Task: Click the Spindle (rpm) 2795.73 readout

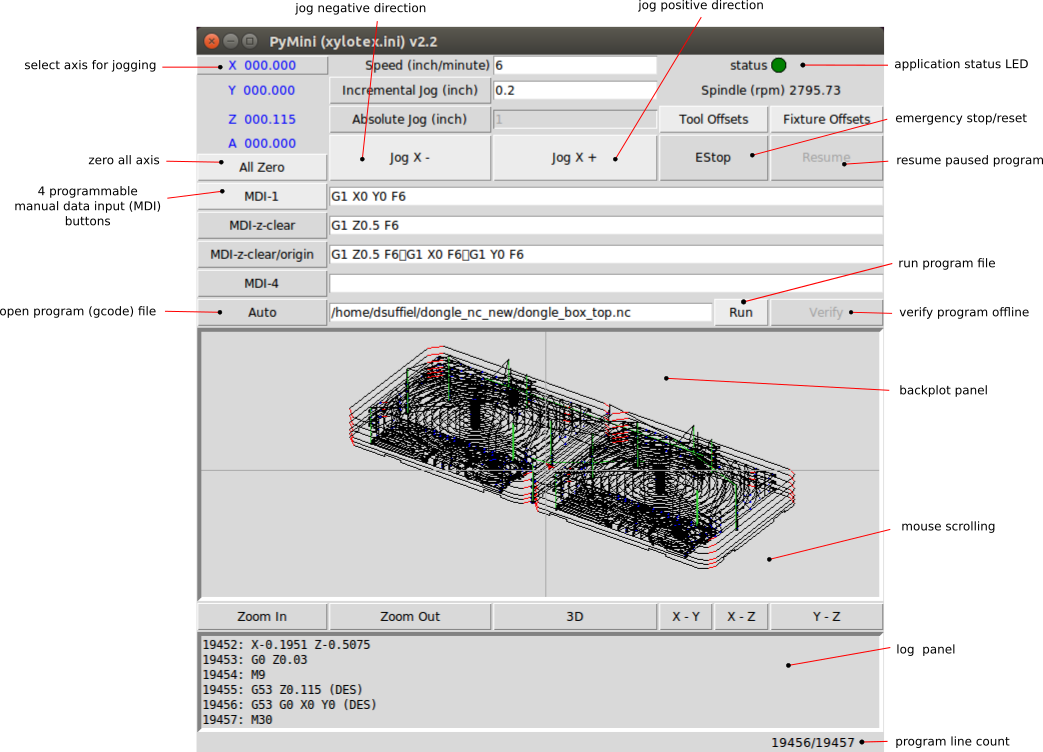Action: (771, 90)
